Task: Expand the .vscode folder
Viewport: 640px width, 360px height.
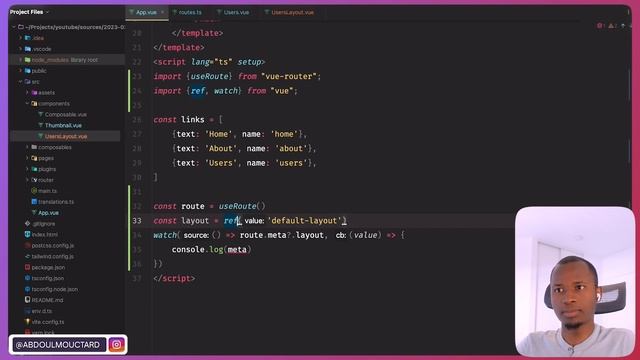Action: click(x=20, y=49)
